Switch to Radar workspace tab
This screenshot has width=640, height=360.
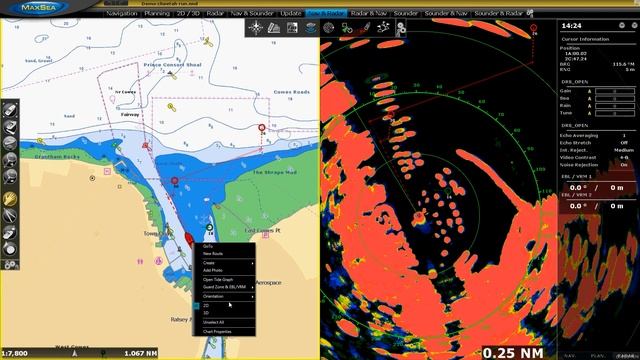[x=215, y=13]
